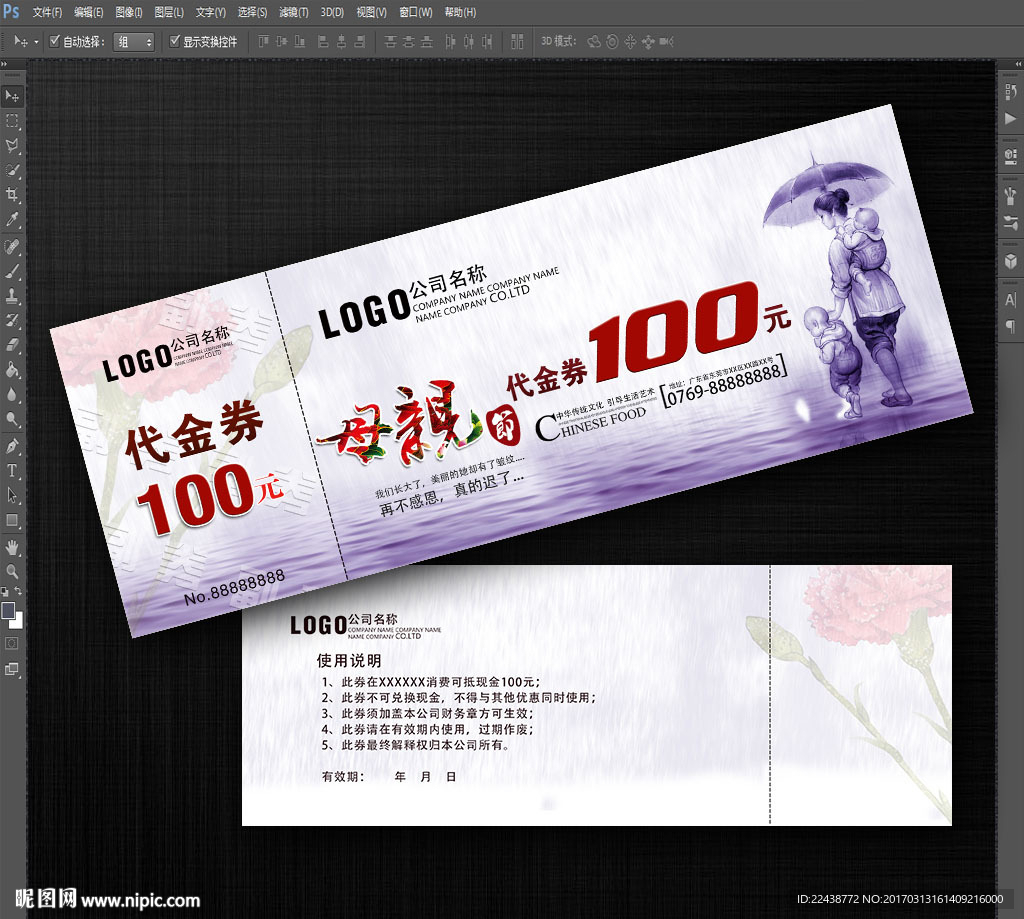Select the Paint Bucket tool
The image size is (1024, 919).
(x=12, y=370)
